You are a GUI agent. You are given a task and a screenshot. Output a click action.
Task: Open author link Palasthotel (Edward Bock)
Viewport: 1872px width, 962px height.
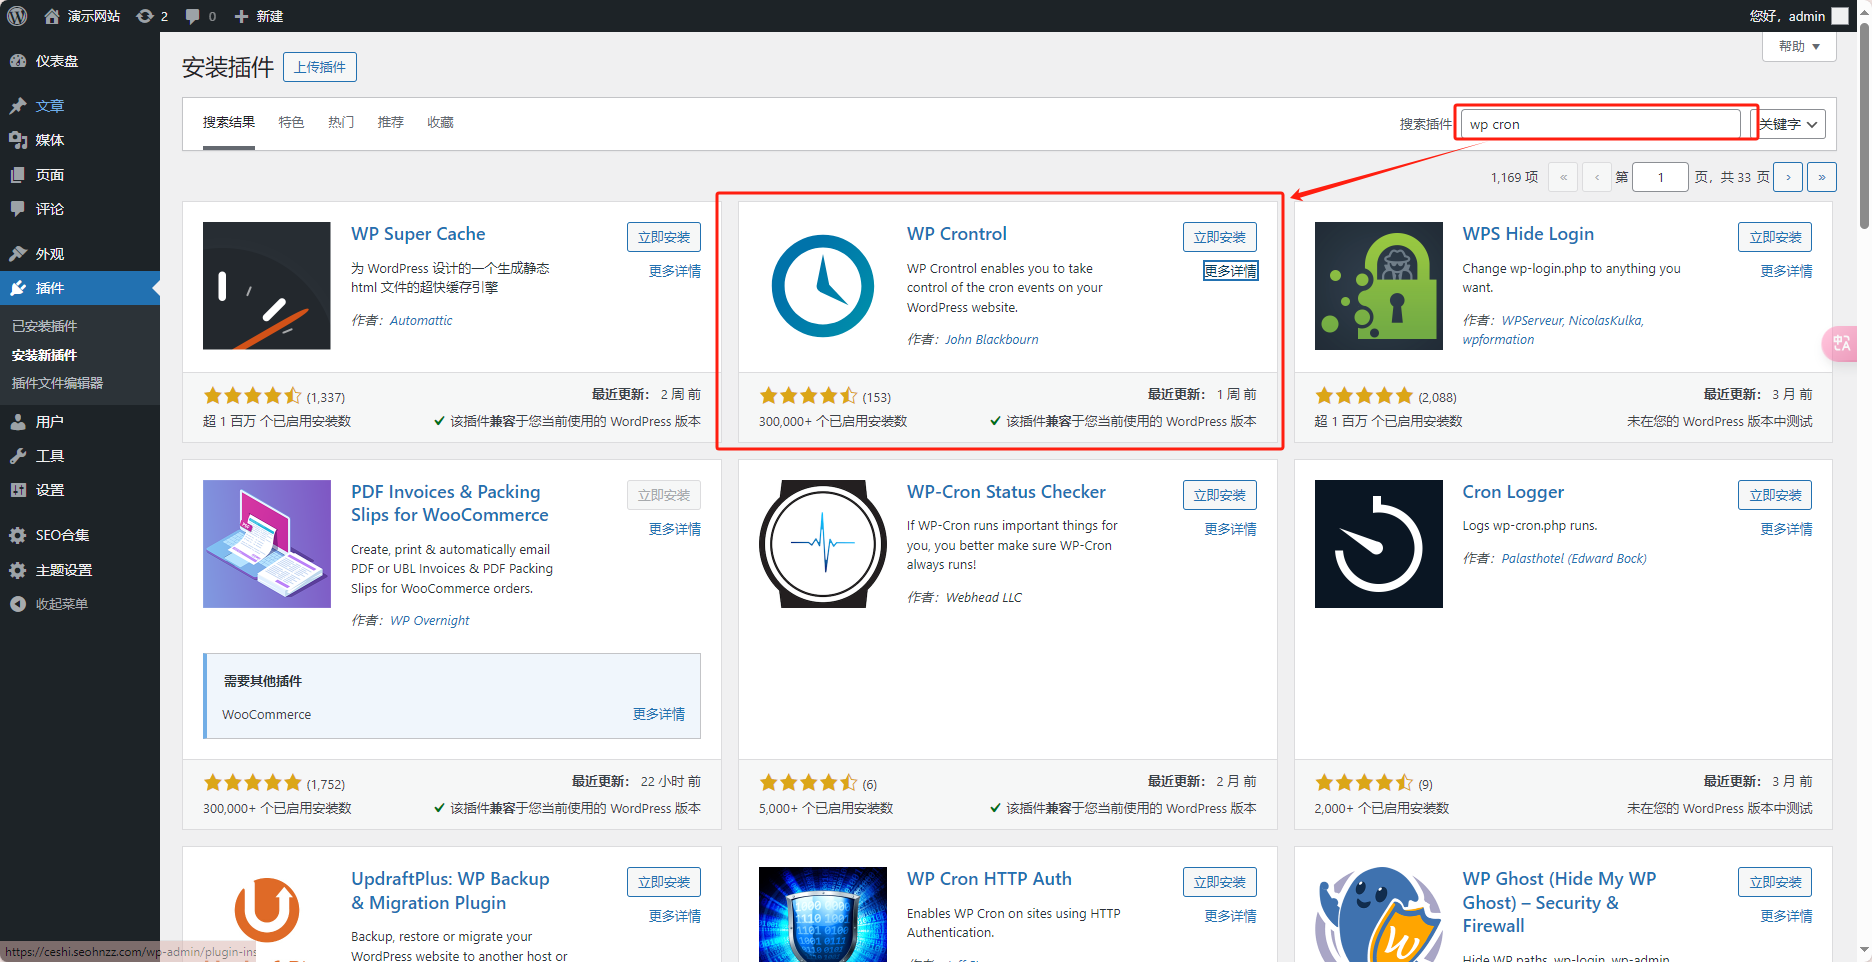pos(1574,559)
